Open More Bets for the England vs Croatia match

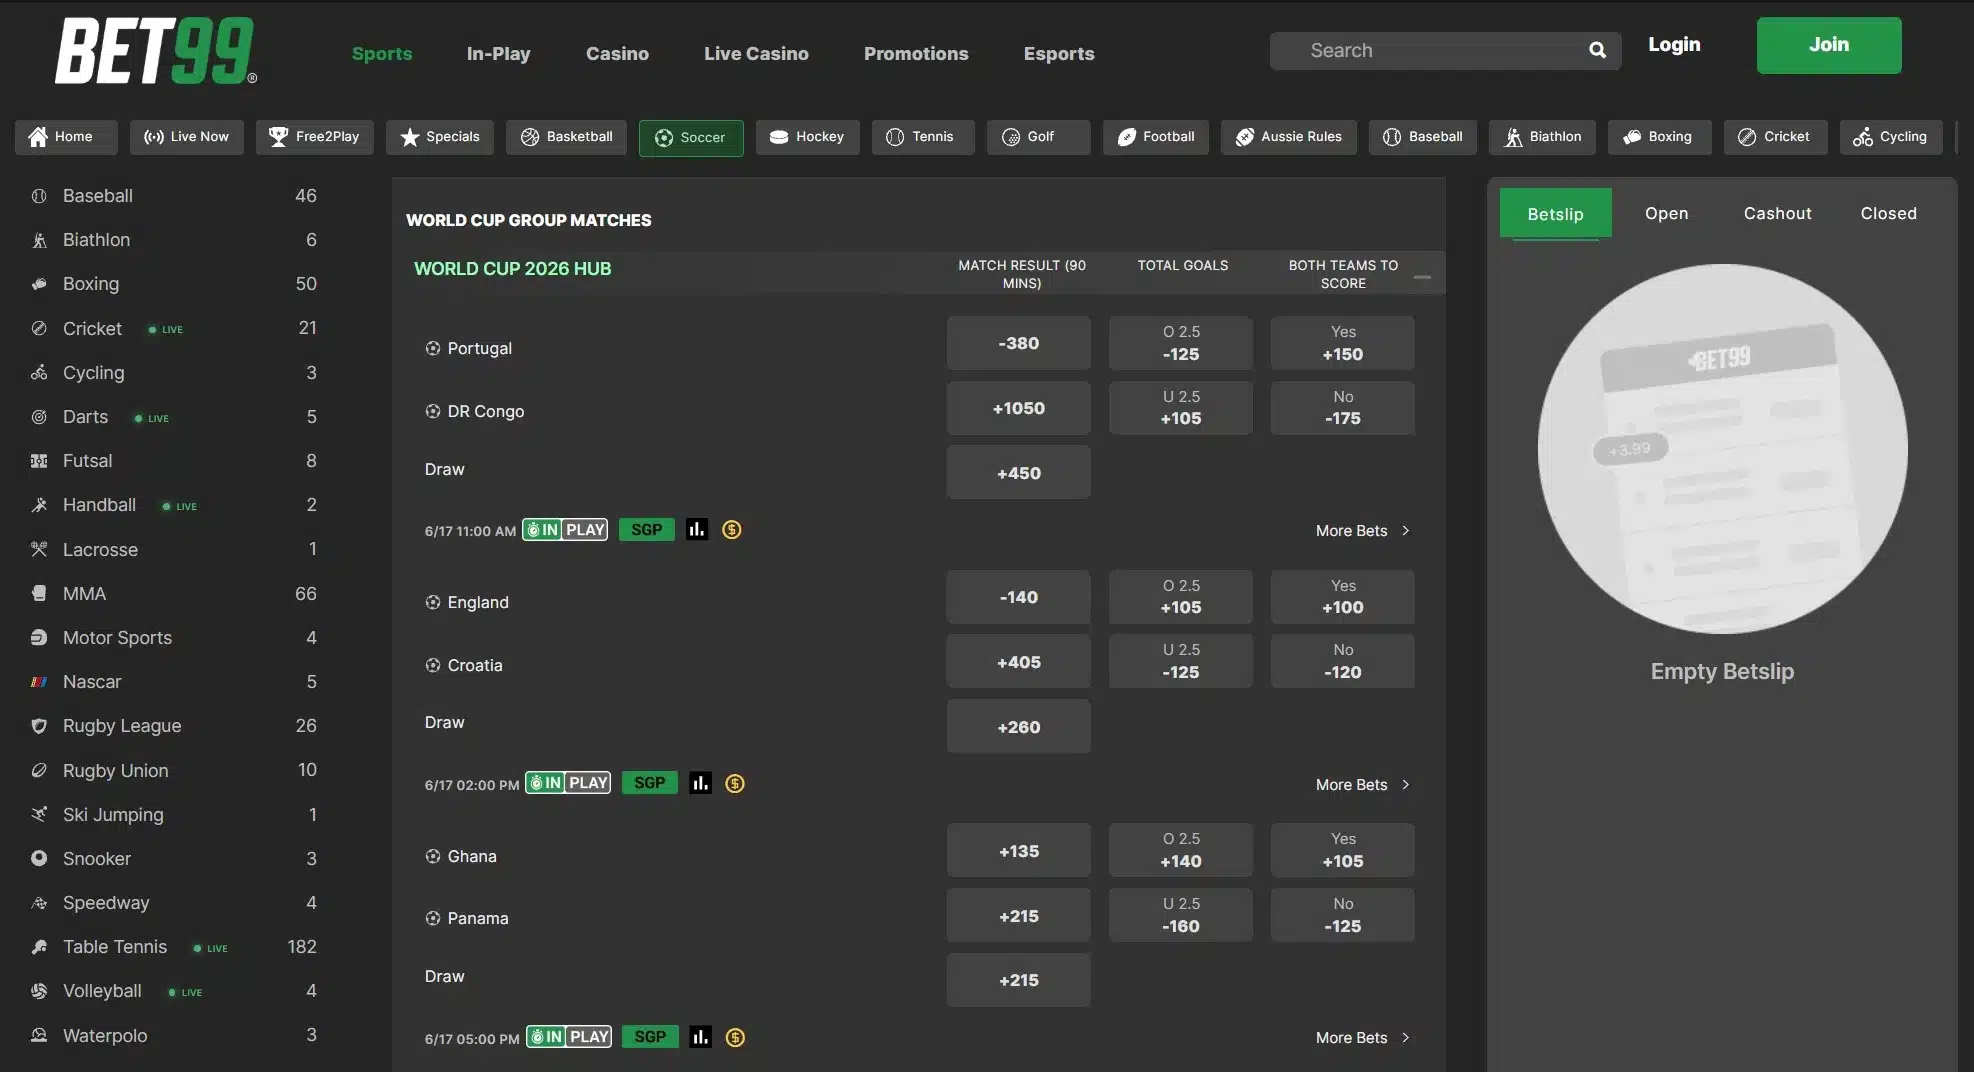[1362, 785]
